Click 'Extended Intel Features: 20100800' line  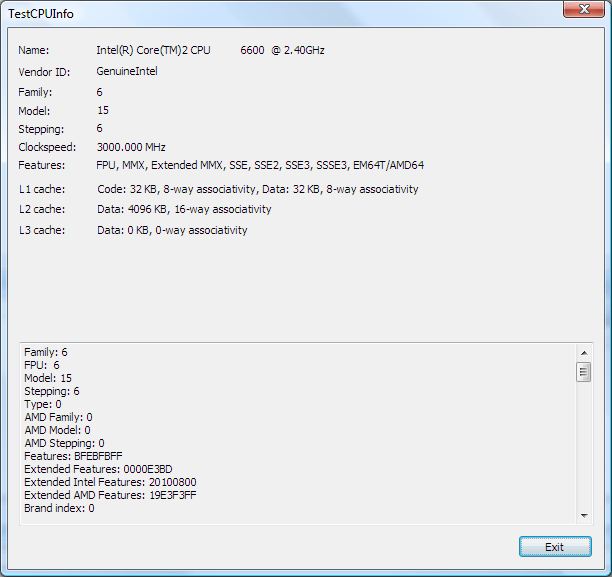tap(110, 482)
